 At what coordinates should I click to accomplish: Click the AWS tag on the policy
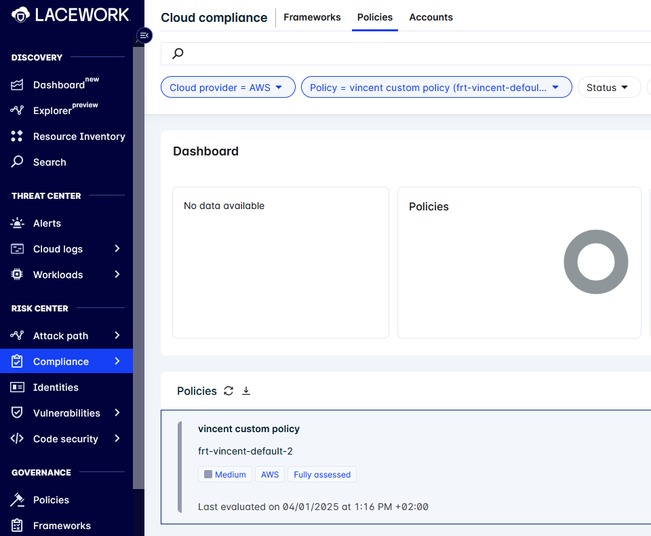click(270, 475)
